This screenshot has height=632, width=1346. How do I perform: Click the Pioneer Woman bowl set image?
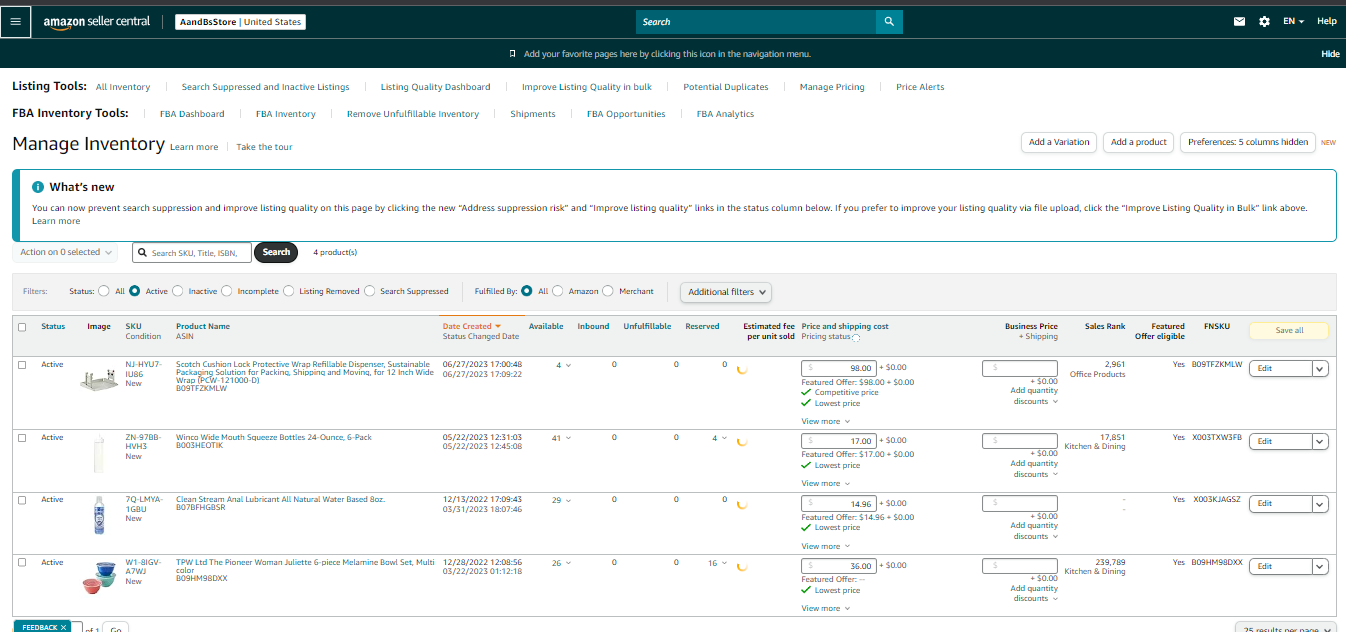(99, 578)
